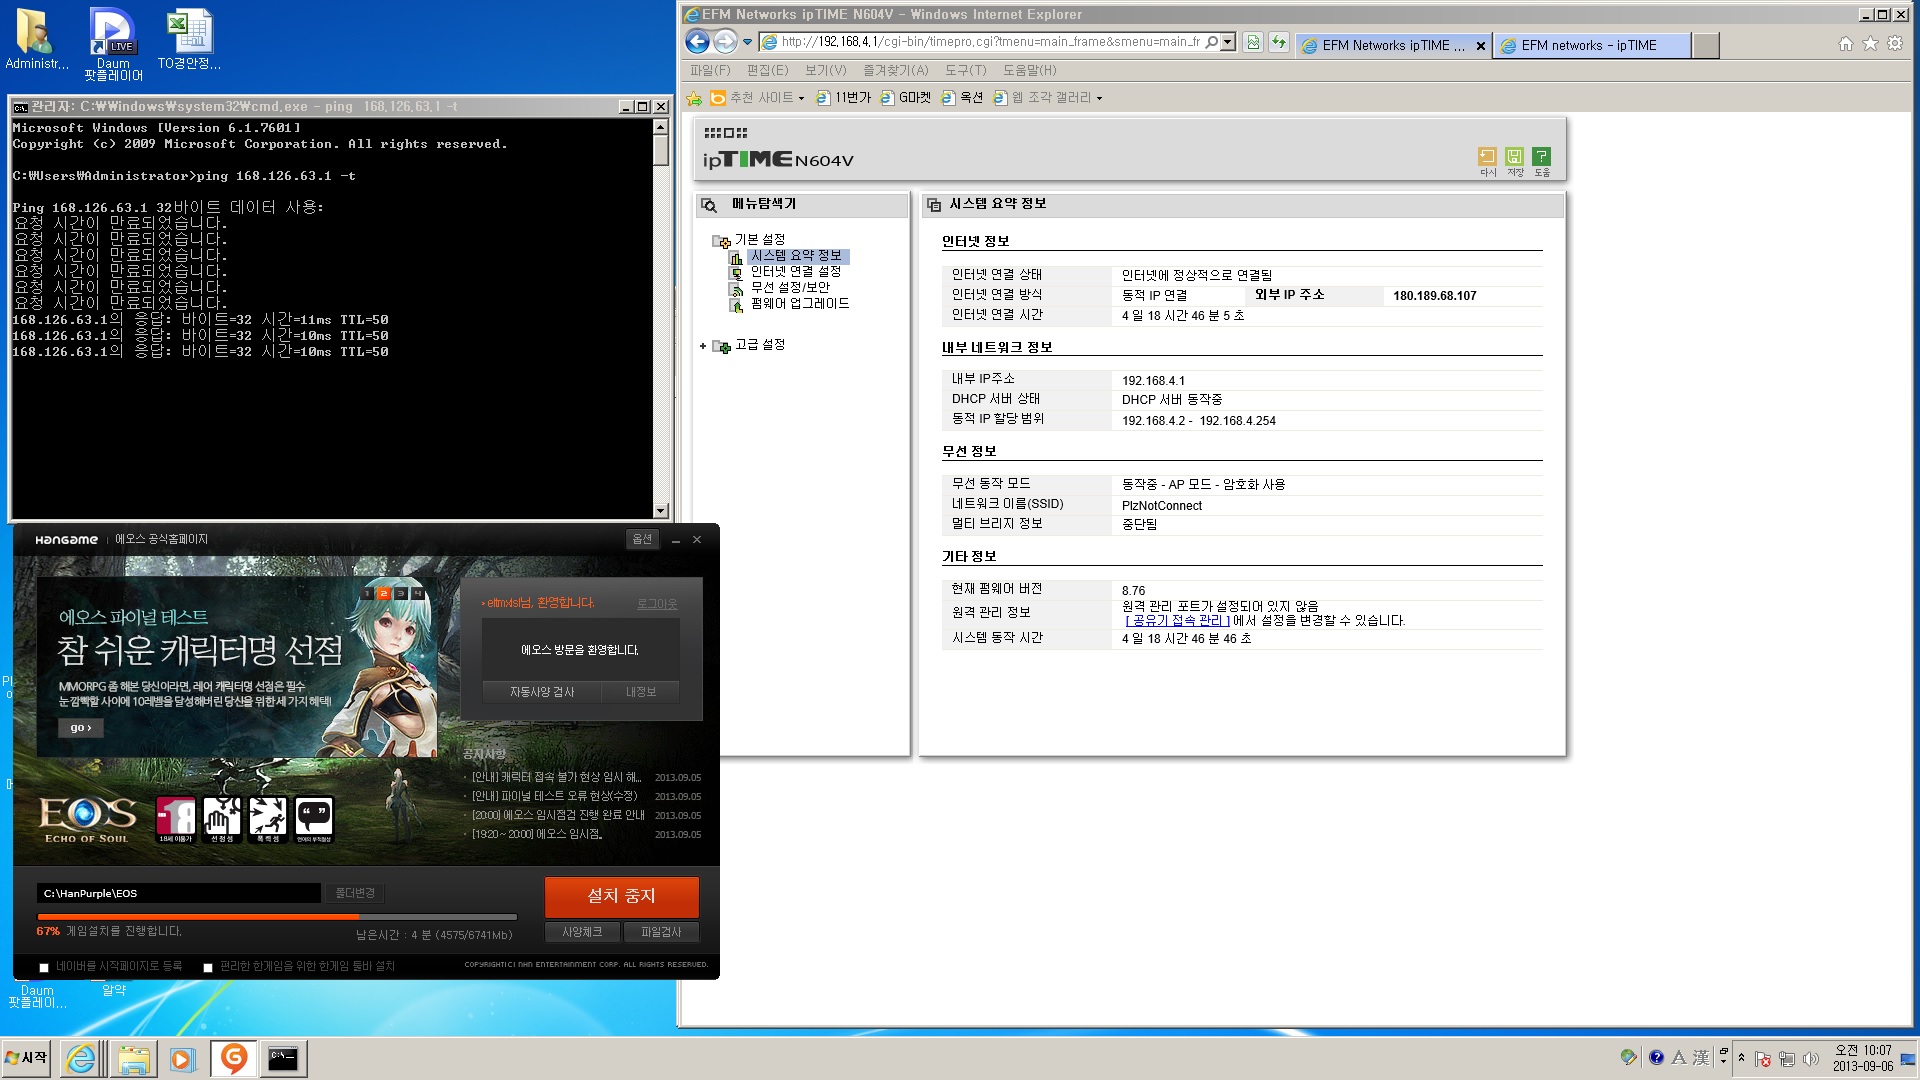Switch to cmd window from taskbar
The height and width of the screenshot is (1080, 1920).
pyautogui.click(x=283, y=1059)
